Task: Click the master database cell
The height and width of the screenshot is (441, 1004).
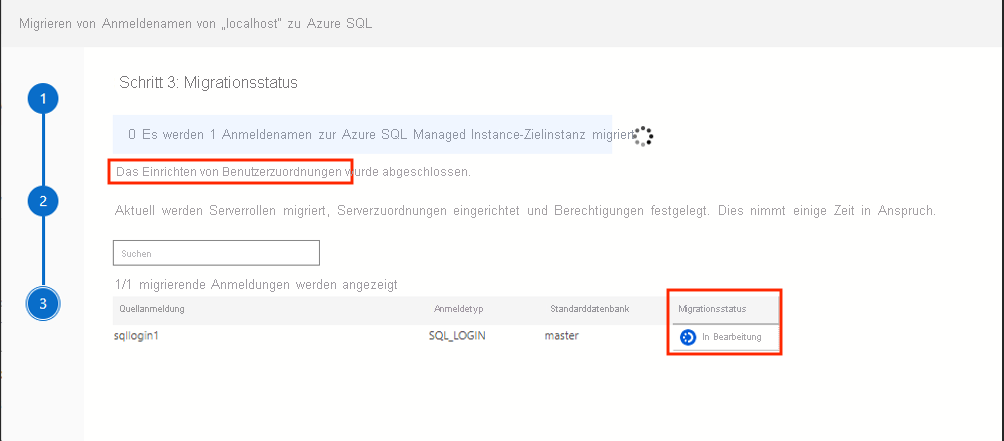Action: click(562, 336)
